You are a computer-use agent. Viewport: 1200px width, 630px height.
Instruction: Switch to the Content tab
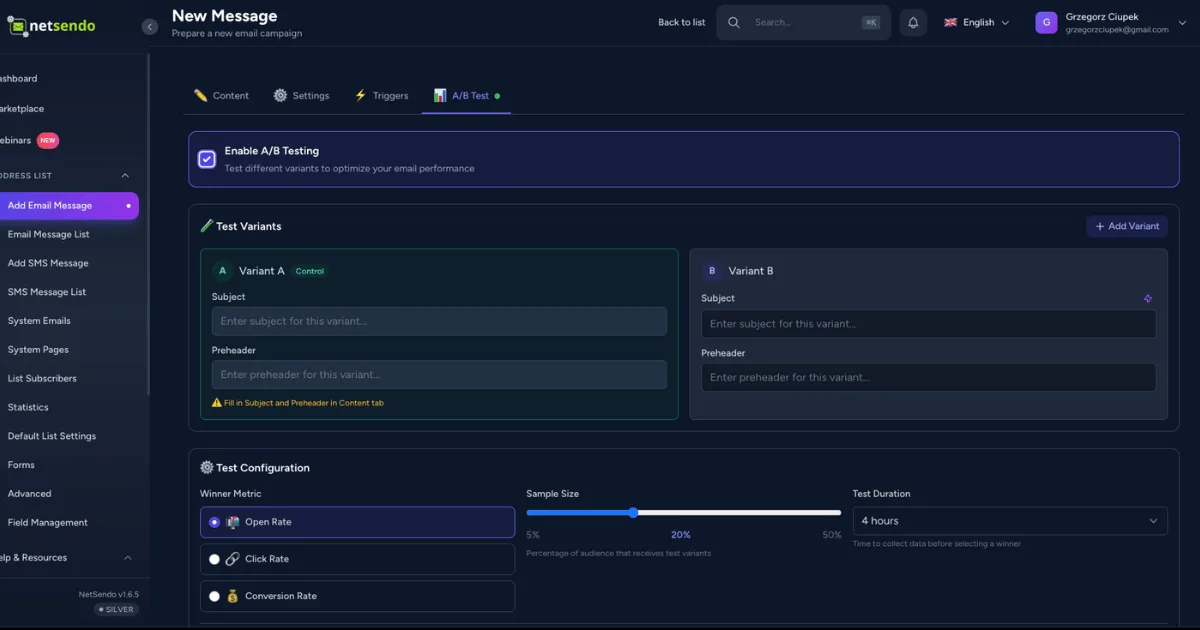[x=221, y=95]
